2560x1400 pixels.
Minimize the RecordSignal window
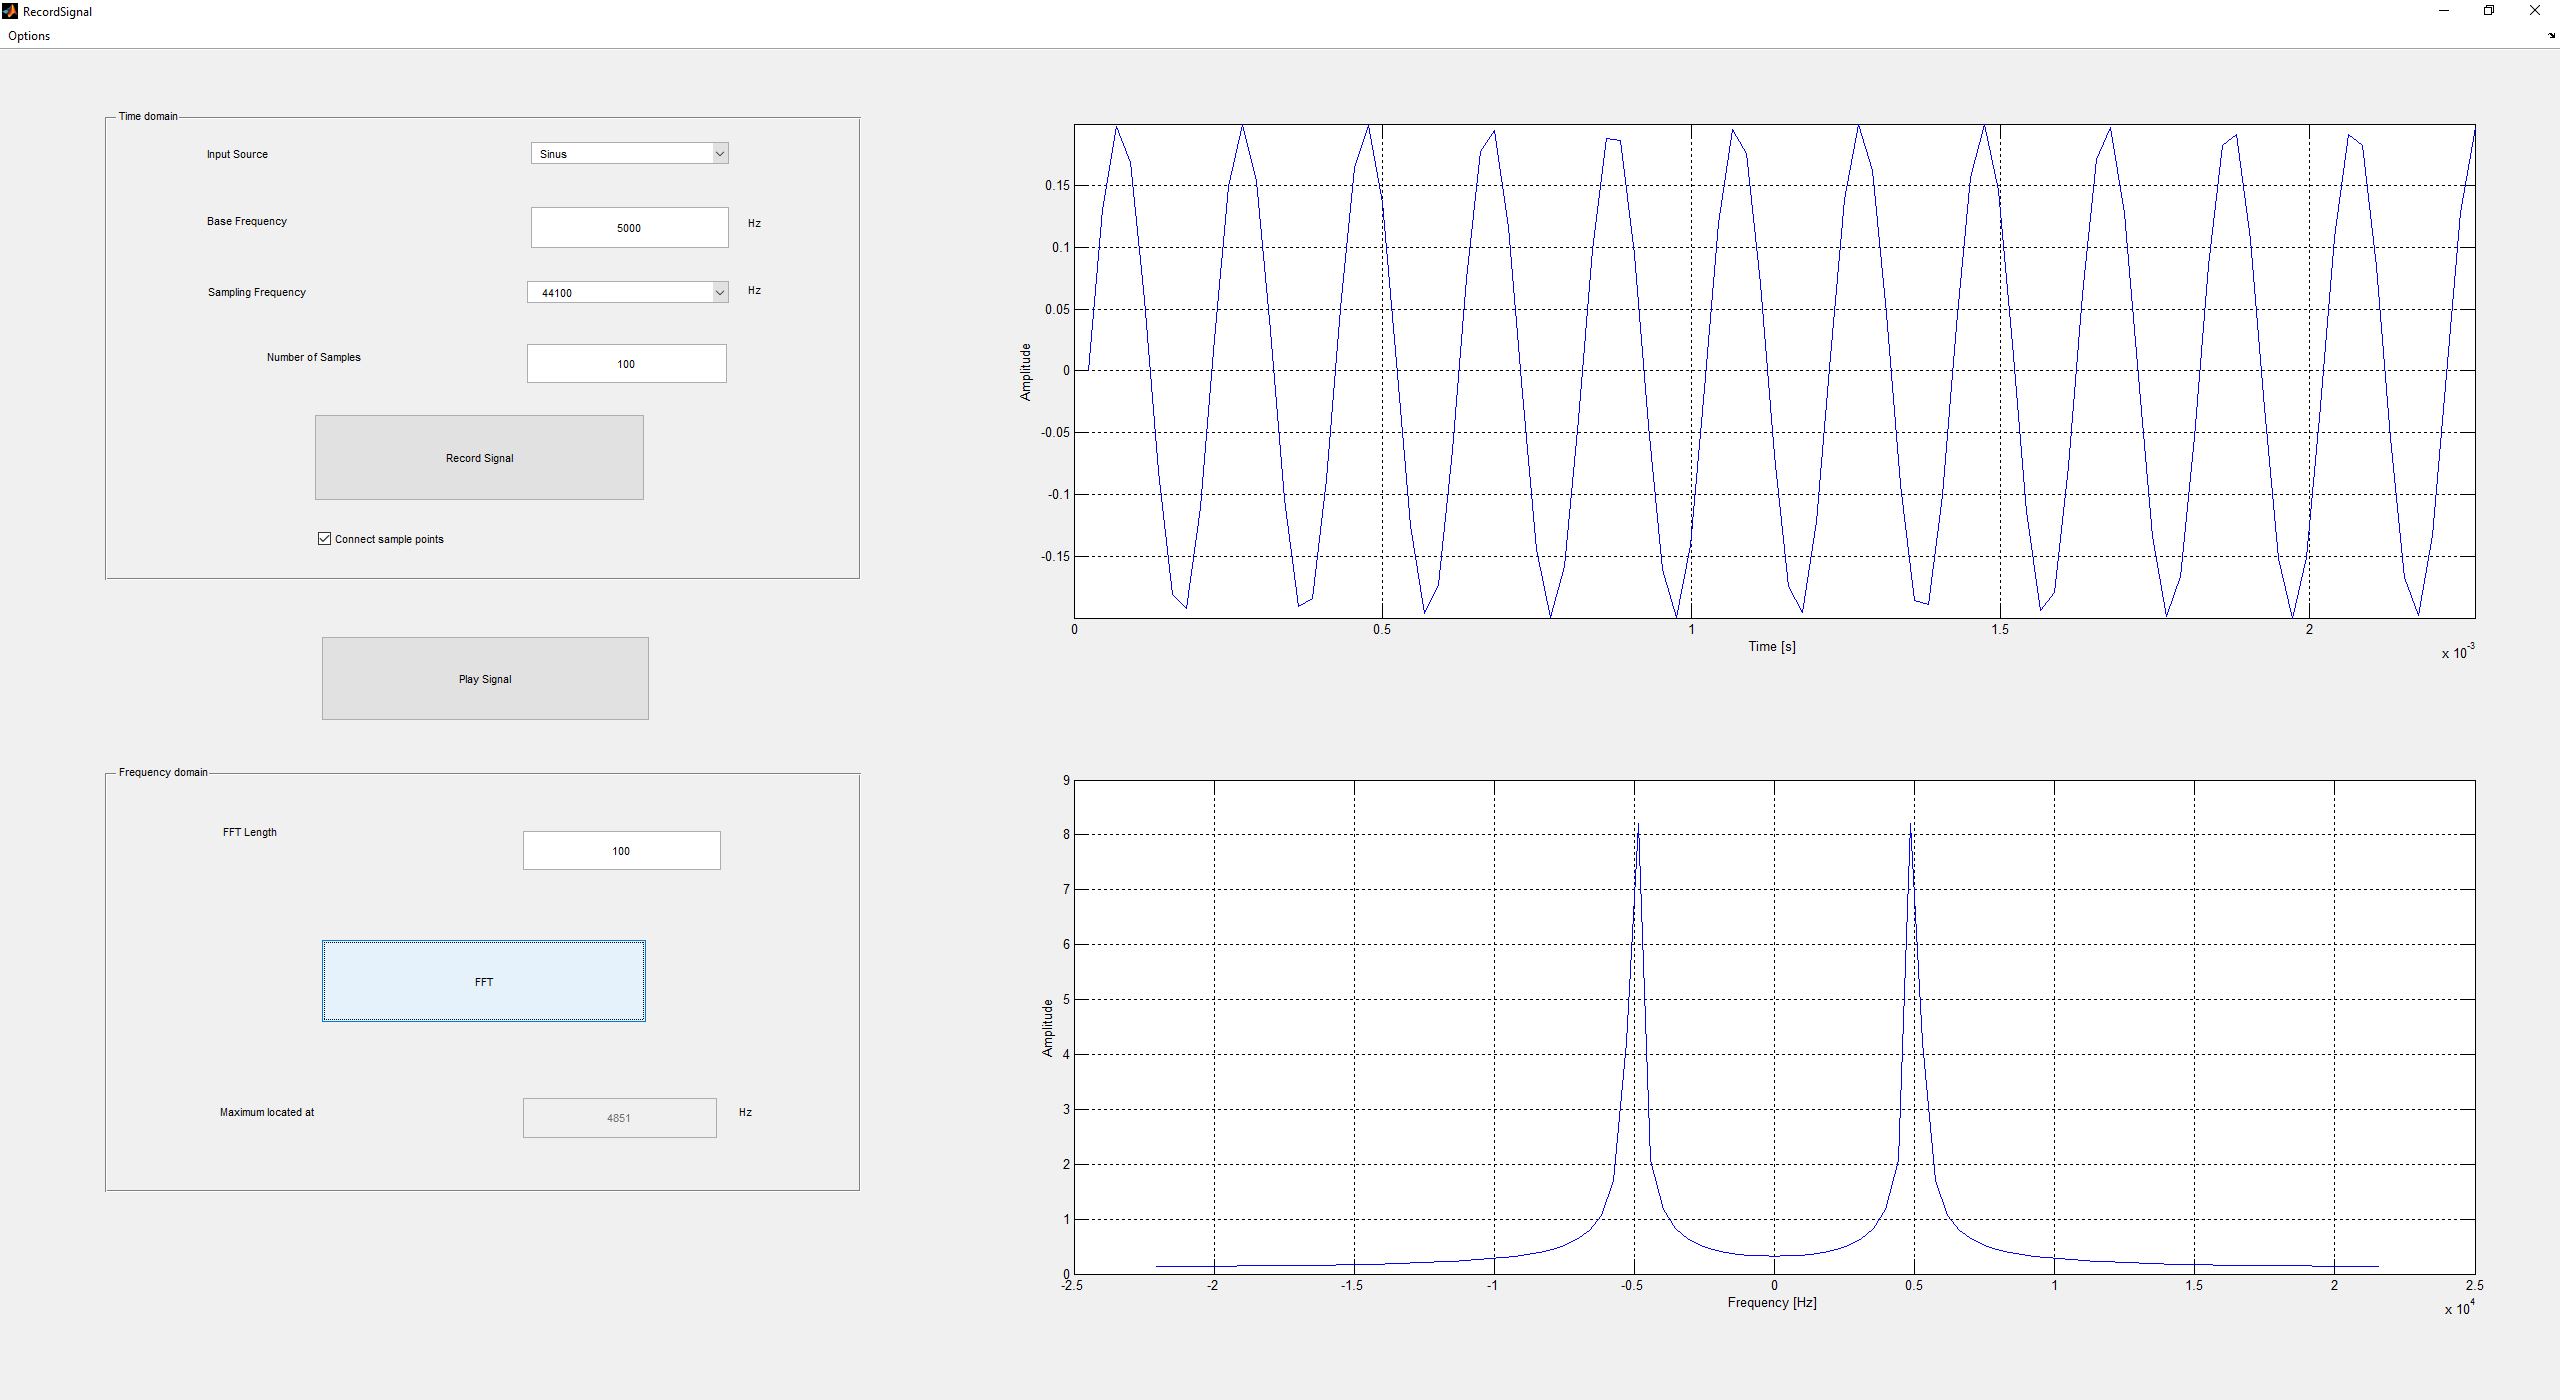click(x=2444, y=11)
